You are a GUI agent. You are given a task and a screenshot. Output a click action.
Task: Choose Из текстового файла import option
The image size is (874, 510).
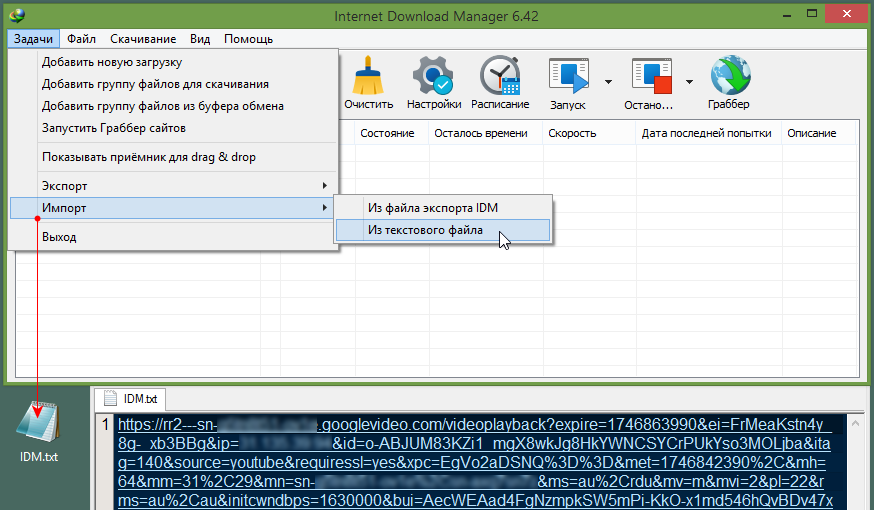[x=425, y=230]
